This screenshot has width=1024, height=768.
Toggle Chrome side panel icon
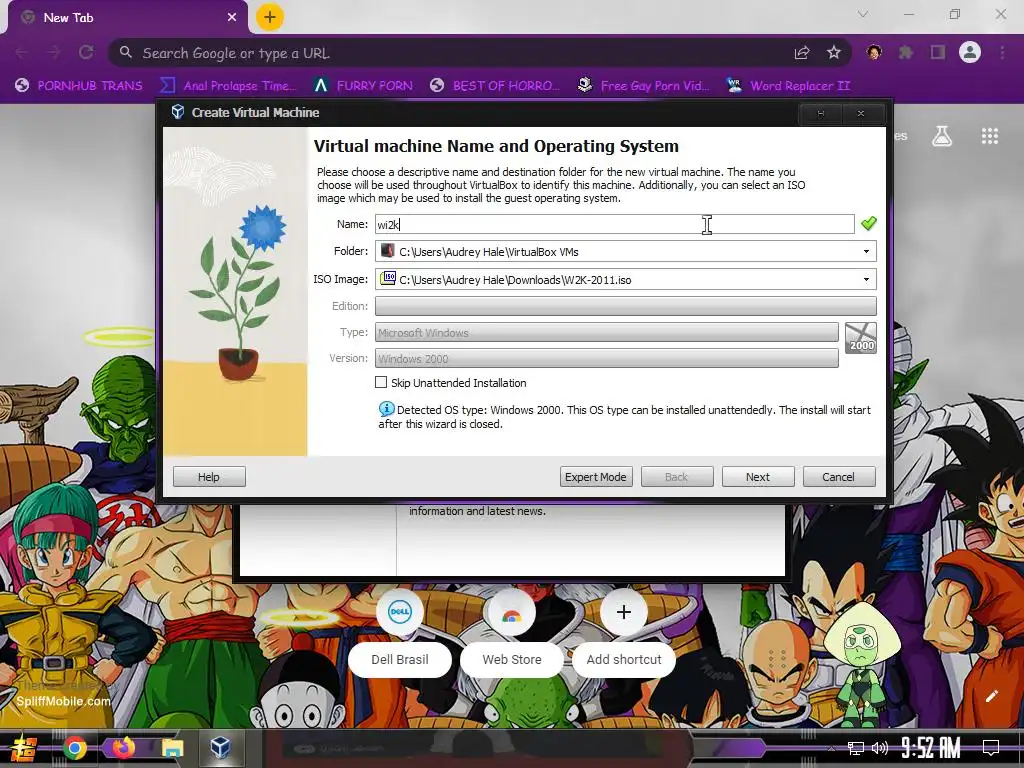937,52
